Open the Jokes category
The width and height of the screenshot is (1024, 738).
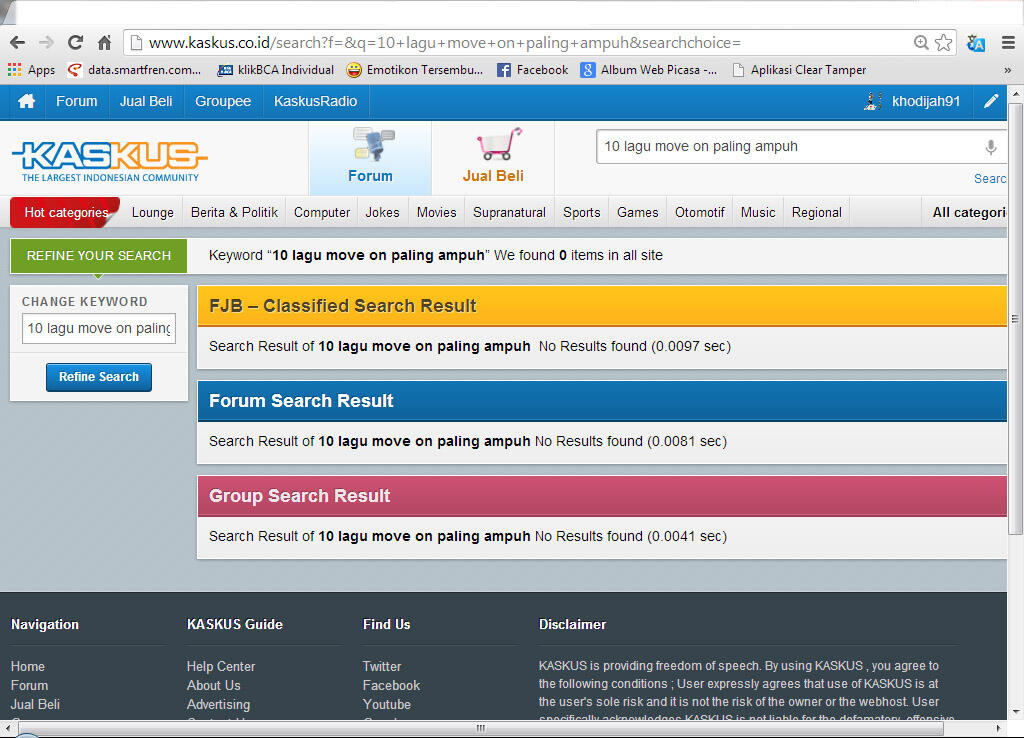coord(382,212)
